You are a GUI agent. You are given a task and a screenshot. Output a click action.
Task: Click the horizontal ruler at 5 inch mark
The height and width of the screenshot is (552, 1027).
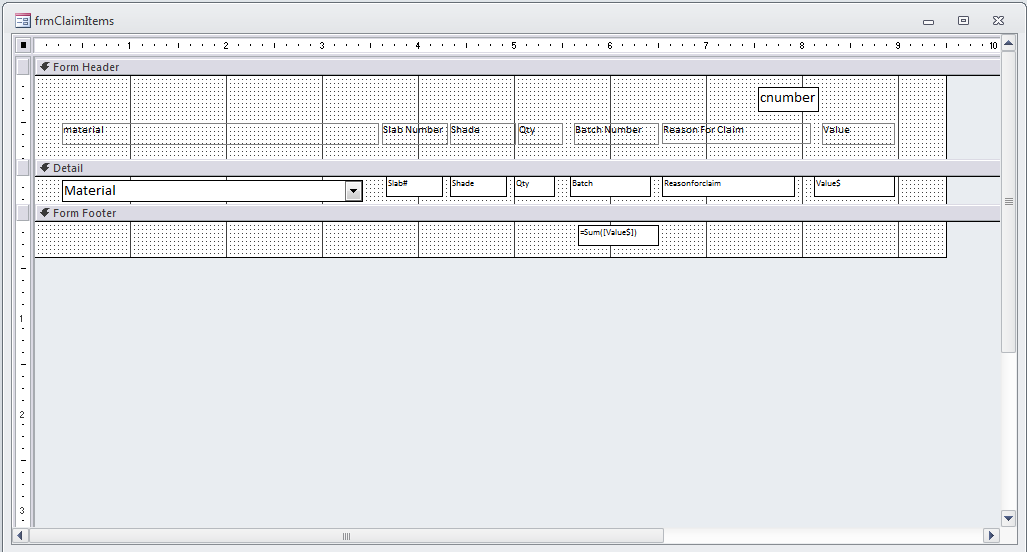[514, 45]
